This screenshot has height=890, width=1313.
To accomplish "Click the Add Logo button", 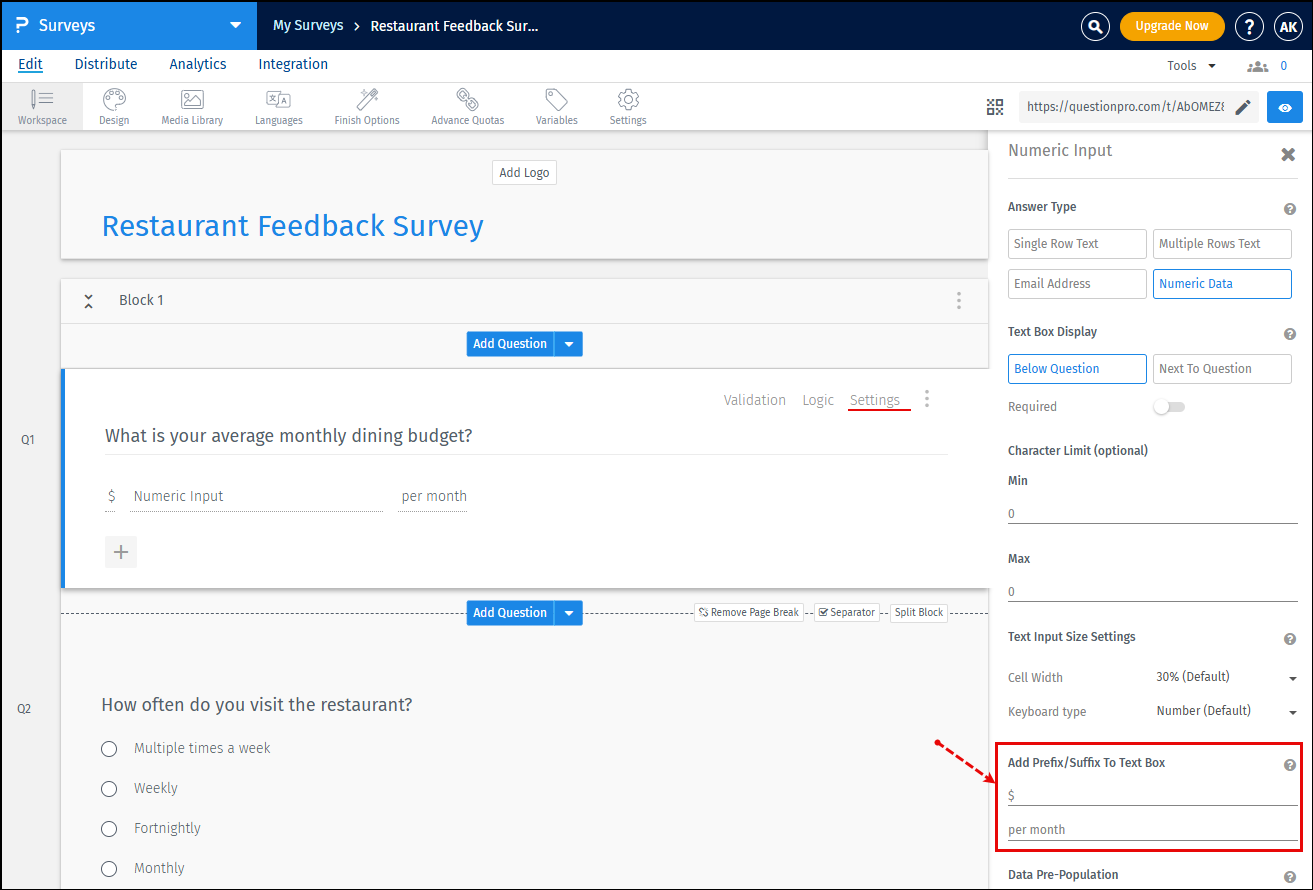I will [524, 172].
